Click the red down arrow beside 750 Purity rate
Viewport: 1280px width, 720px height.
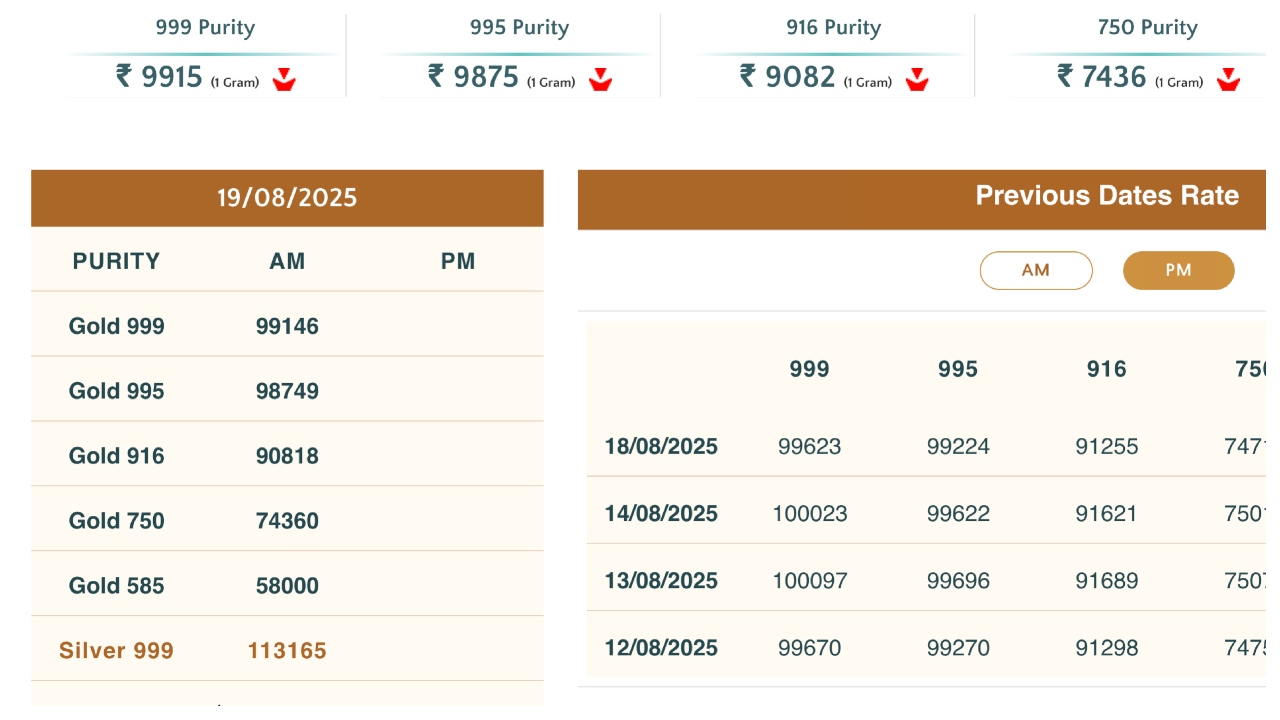point(1229,79)
